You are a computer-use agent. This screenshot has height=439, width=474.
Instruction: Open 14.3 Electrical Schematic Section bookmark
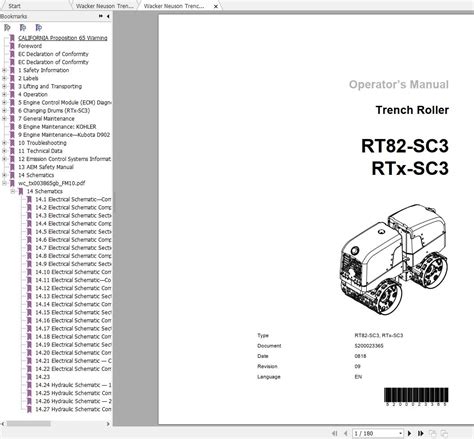click(x=73, y=215)
